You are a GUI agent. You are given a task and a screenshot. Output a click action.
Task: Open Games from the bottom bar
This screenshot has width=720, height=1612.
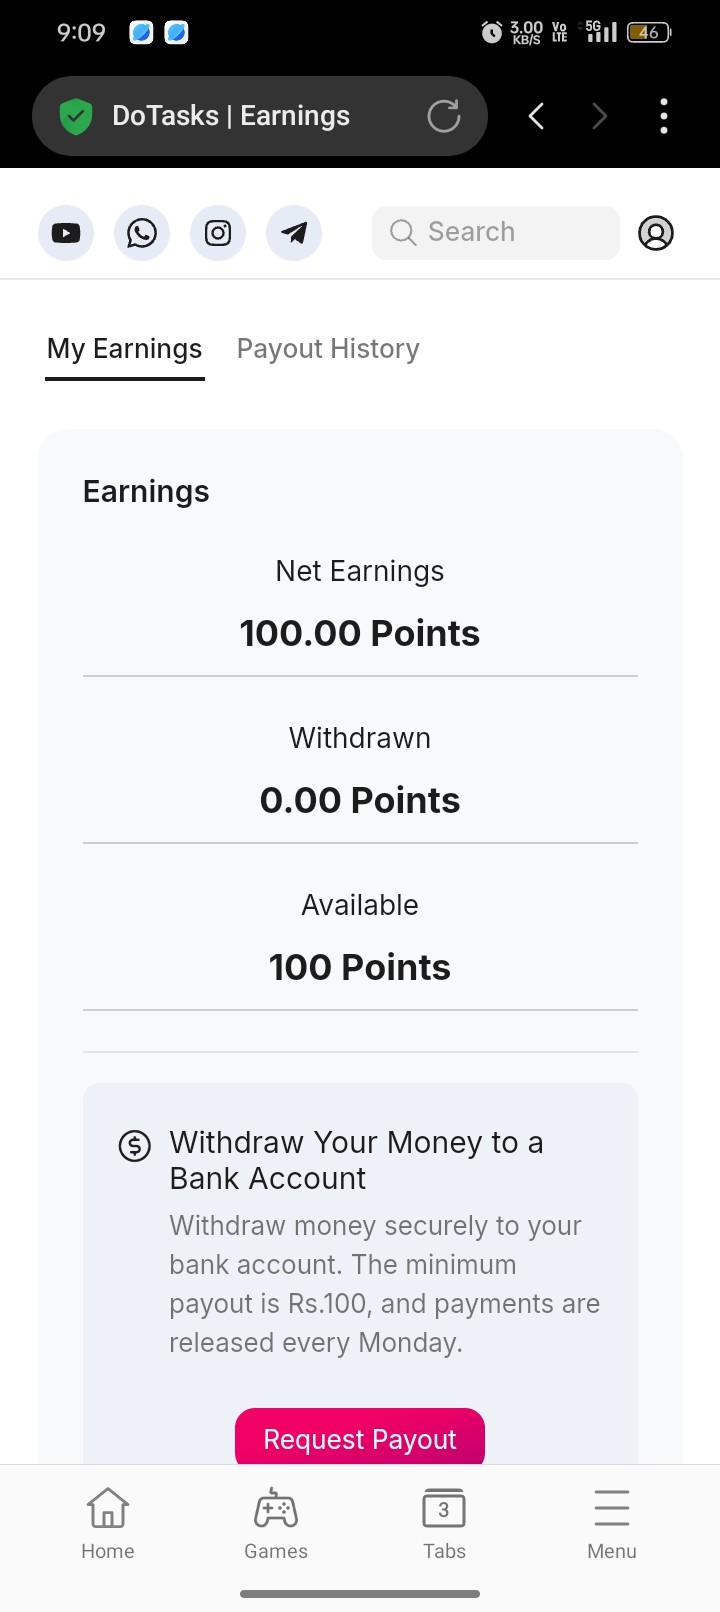tap(276, 1524)
